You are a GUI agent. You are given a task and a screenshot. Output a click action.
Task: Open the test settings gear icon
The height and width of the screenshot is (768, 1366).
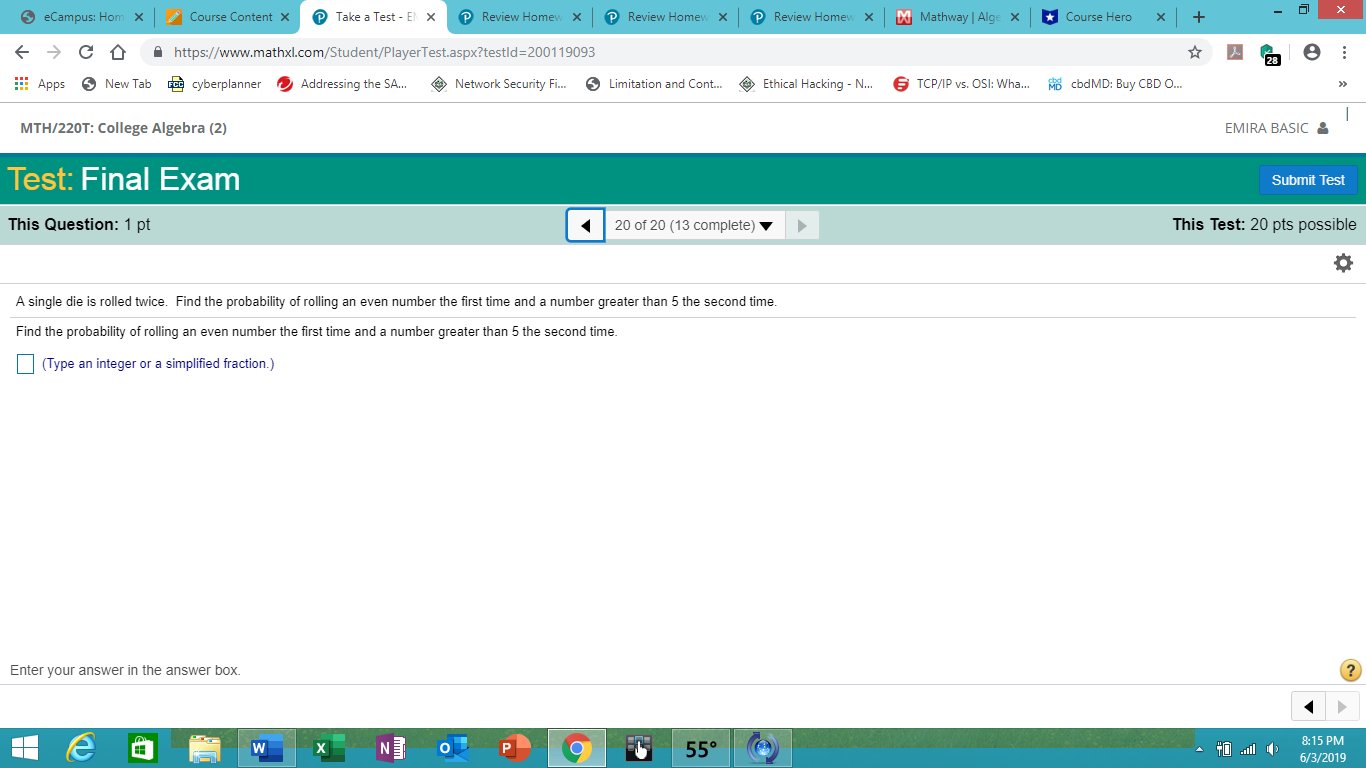click(1343, 262)
